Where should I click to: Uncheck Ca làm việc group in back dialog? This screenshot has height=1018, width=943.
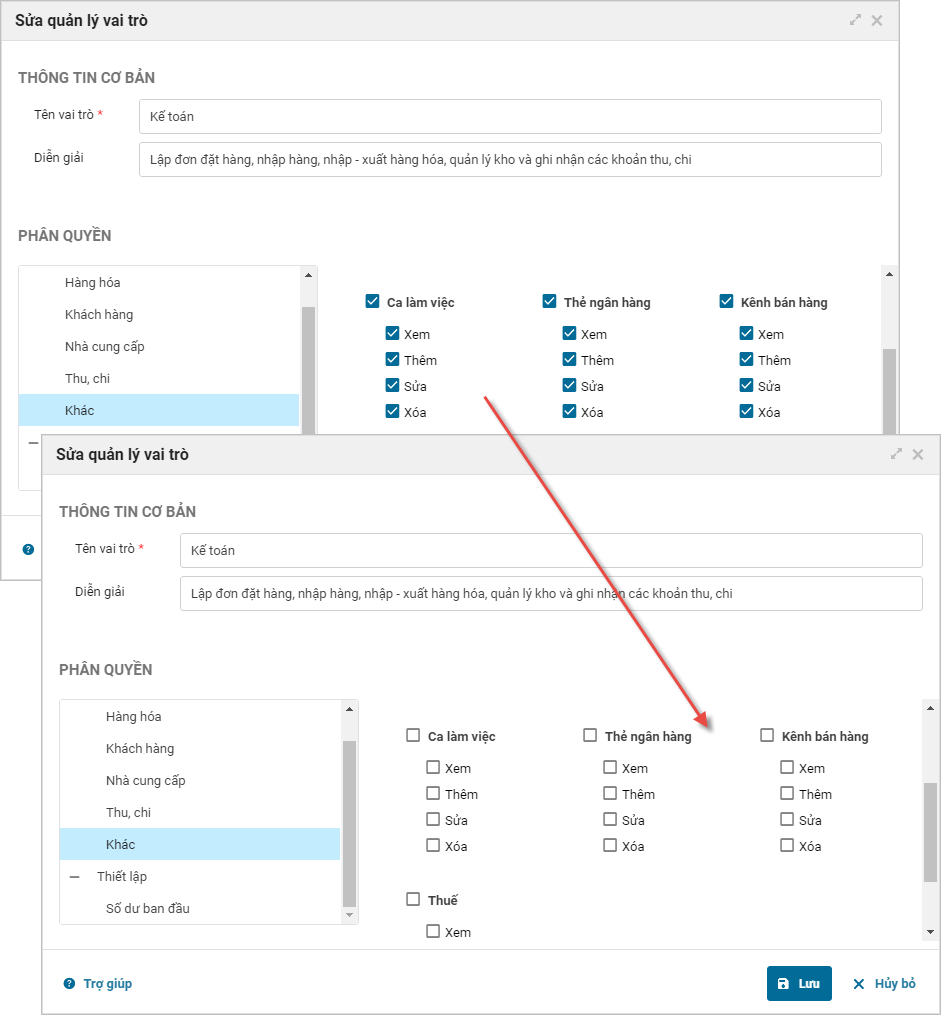click(372, 301)
